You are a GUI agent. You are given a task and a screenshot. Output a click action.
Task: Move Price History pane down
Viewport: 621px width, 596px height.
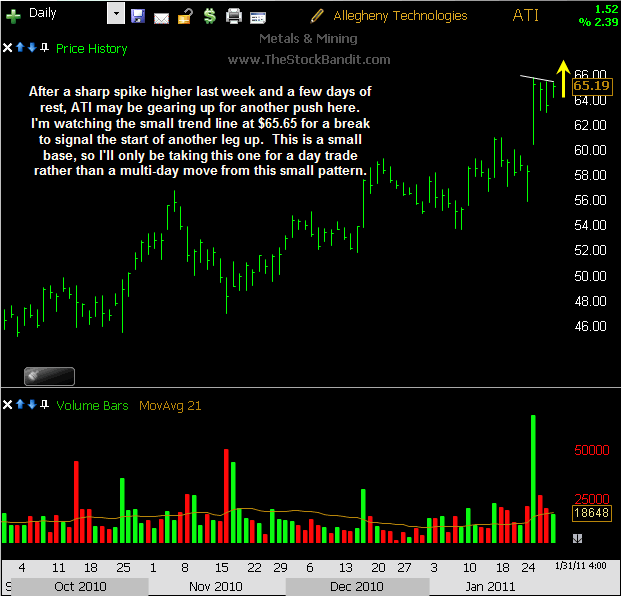point(32,48)
